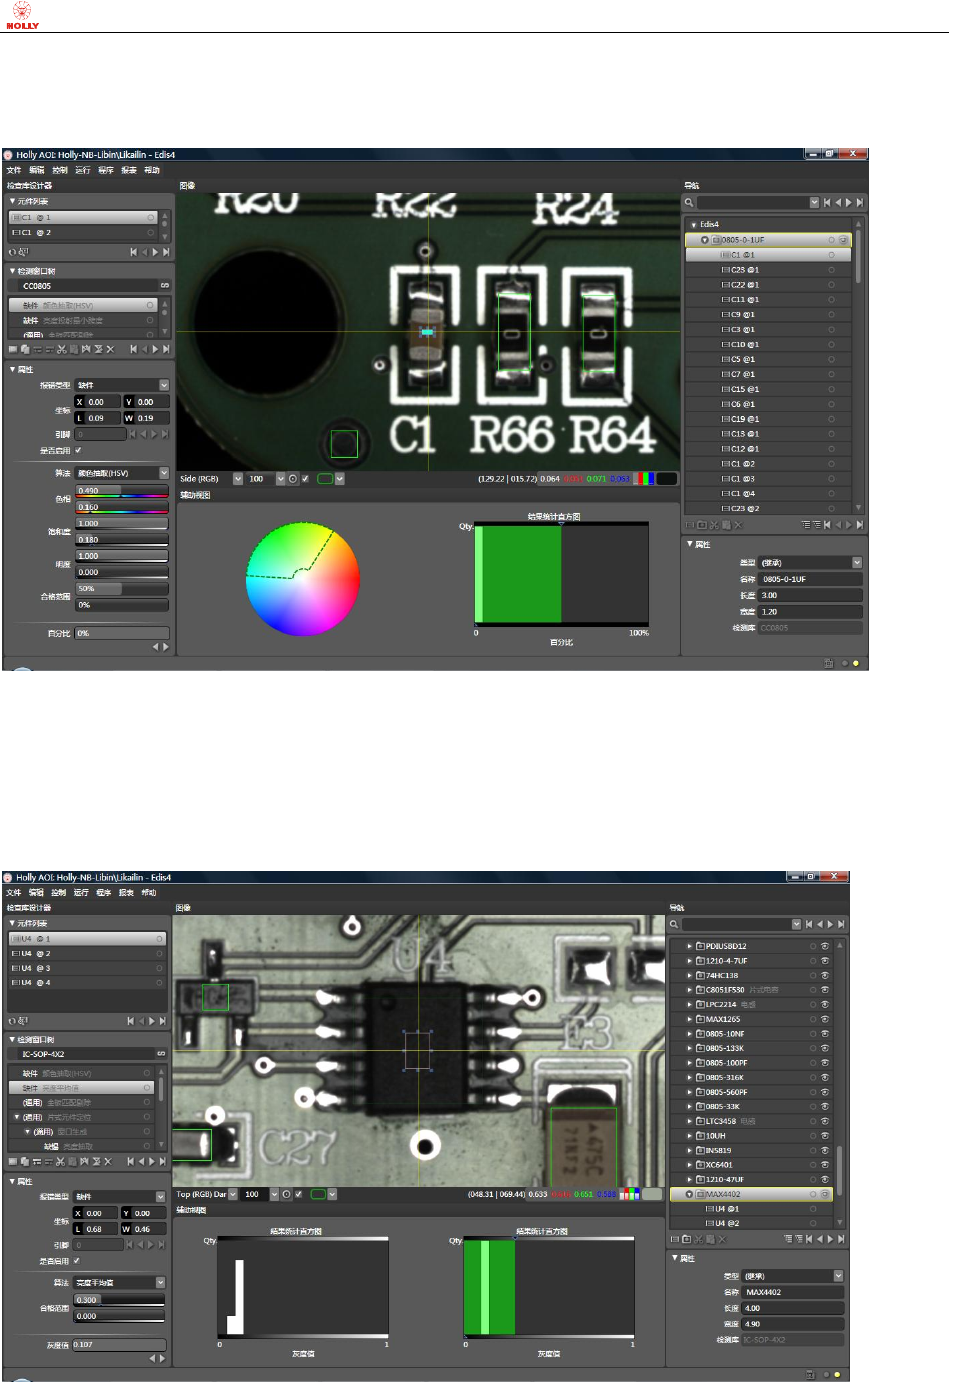Open 报警类型 dropdown in C1 properties
Screen dimensions: 957x1382
pyautogui.click(x=164, y=385)
